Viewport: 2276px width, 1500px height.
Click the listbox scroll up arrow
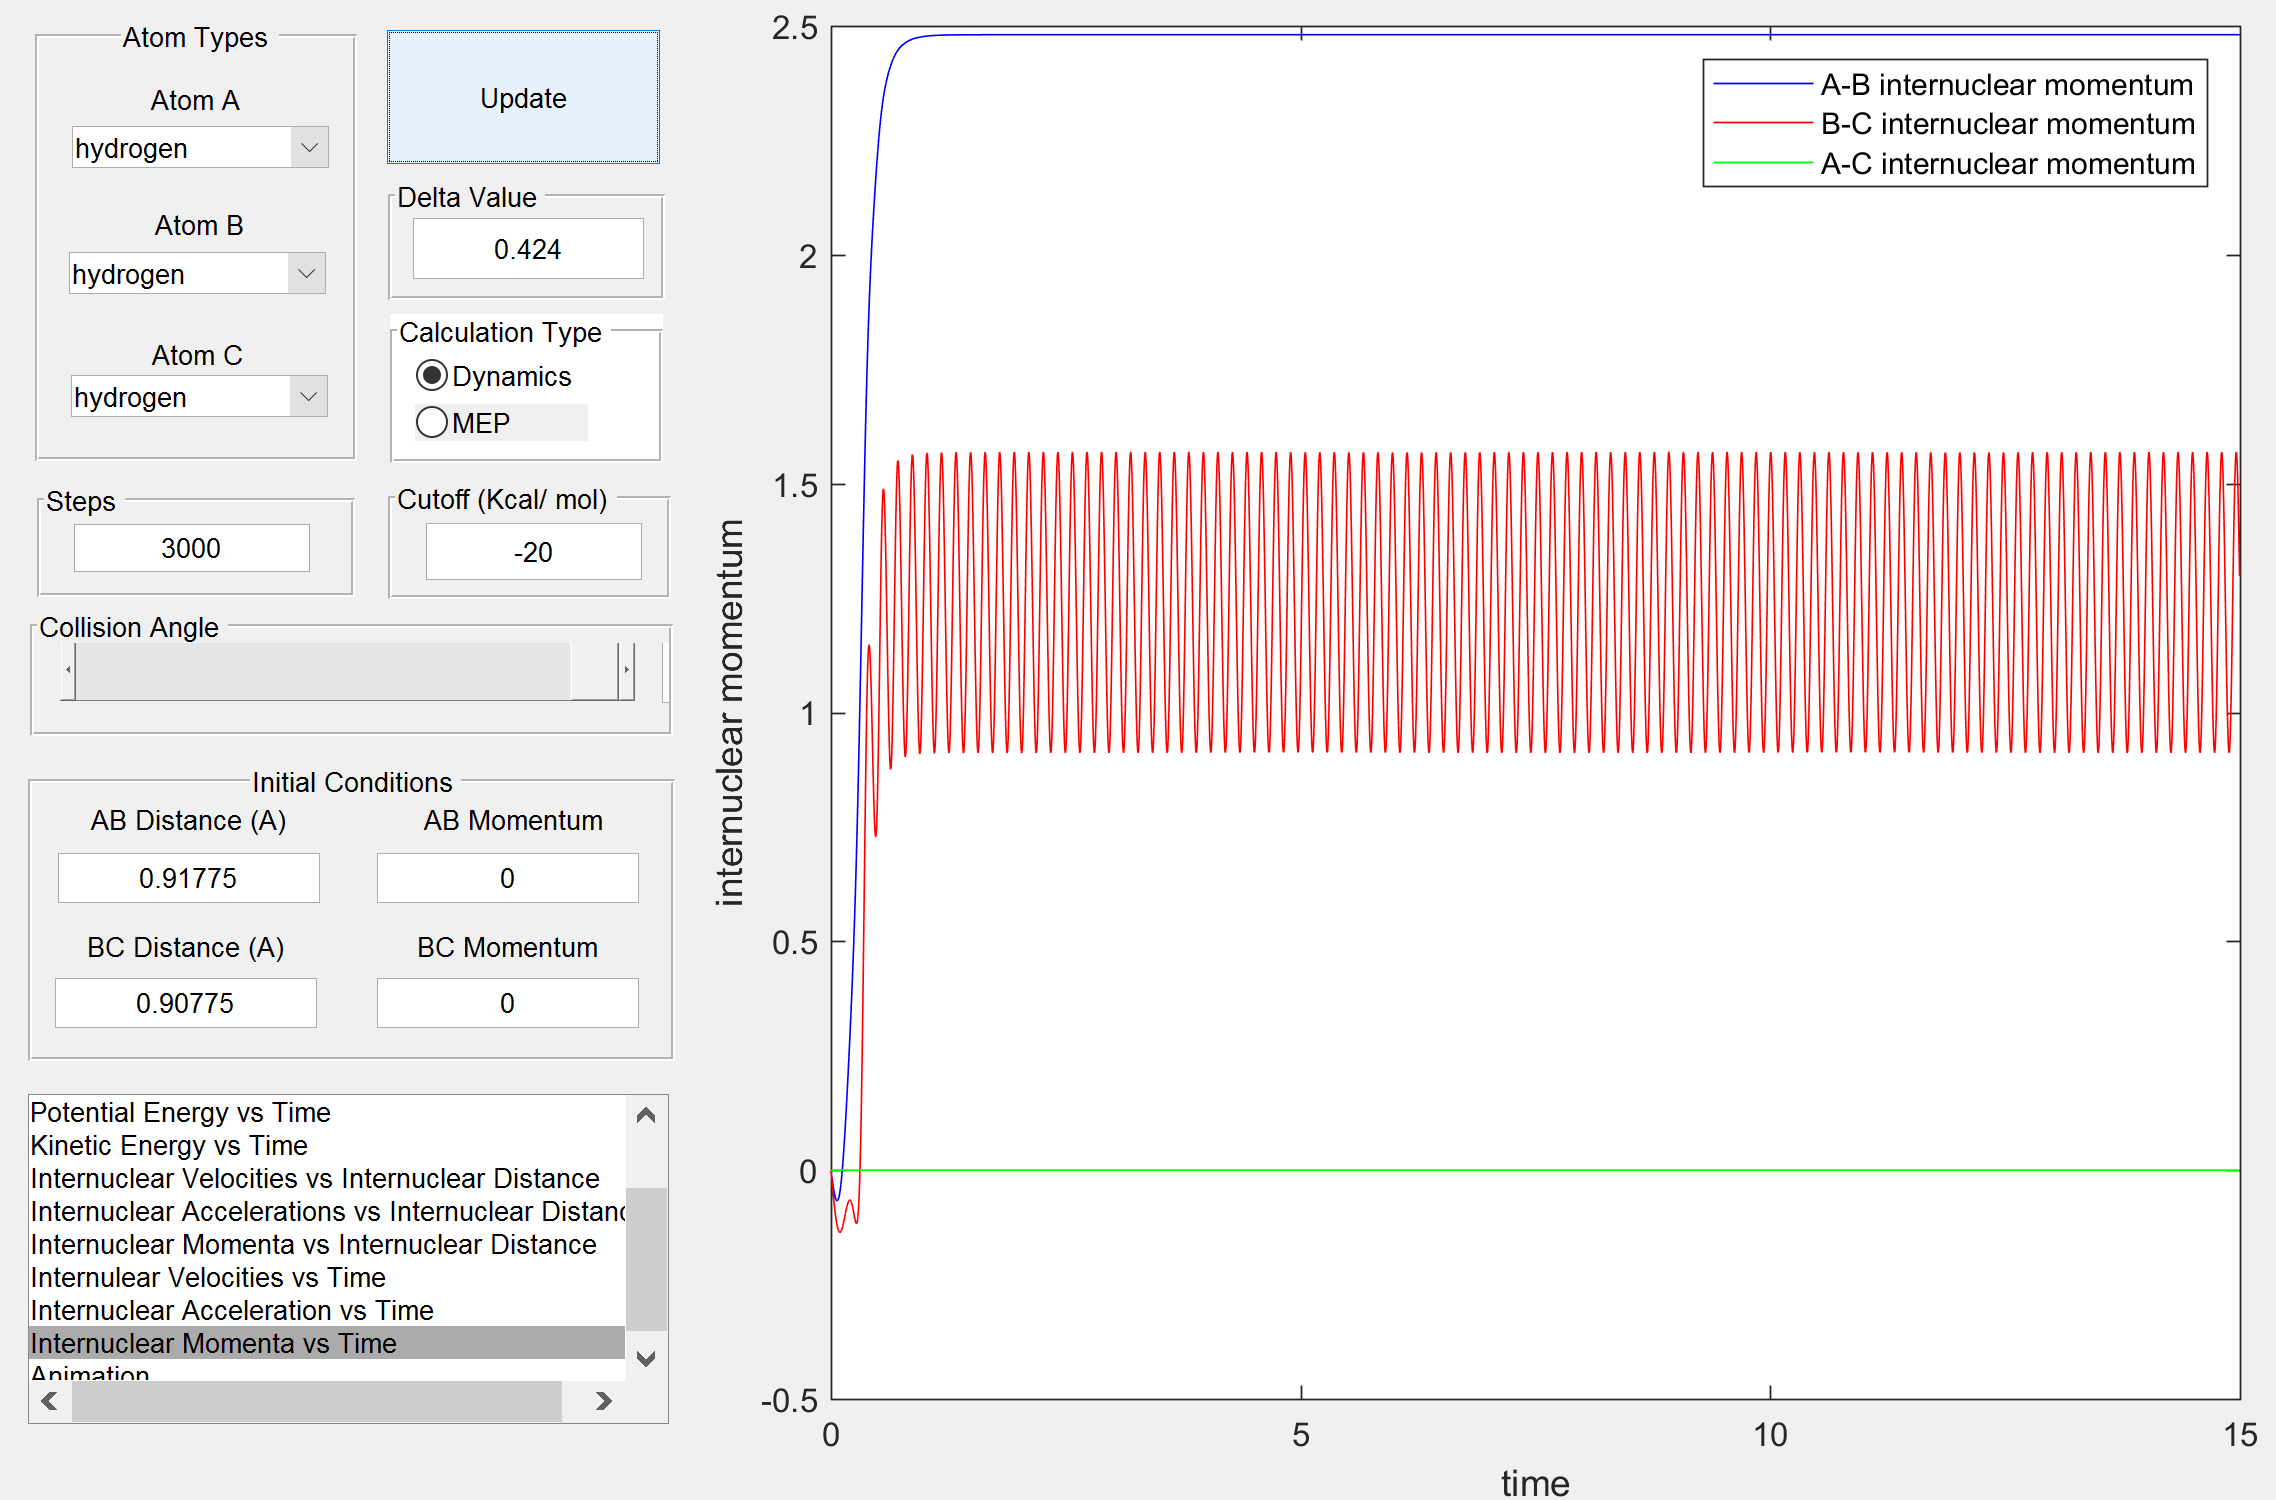646,1115
